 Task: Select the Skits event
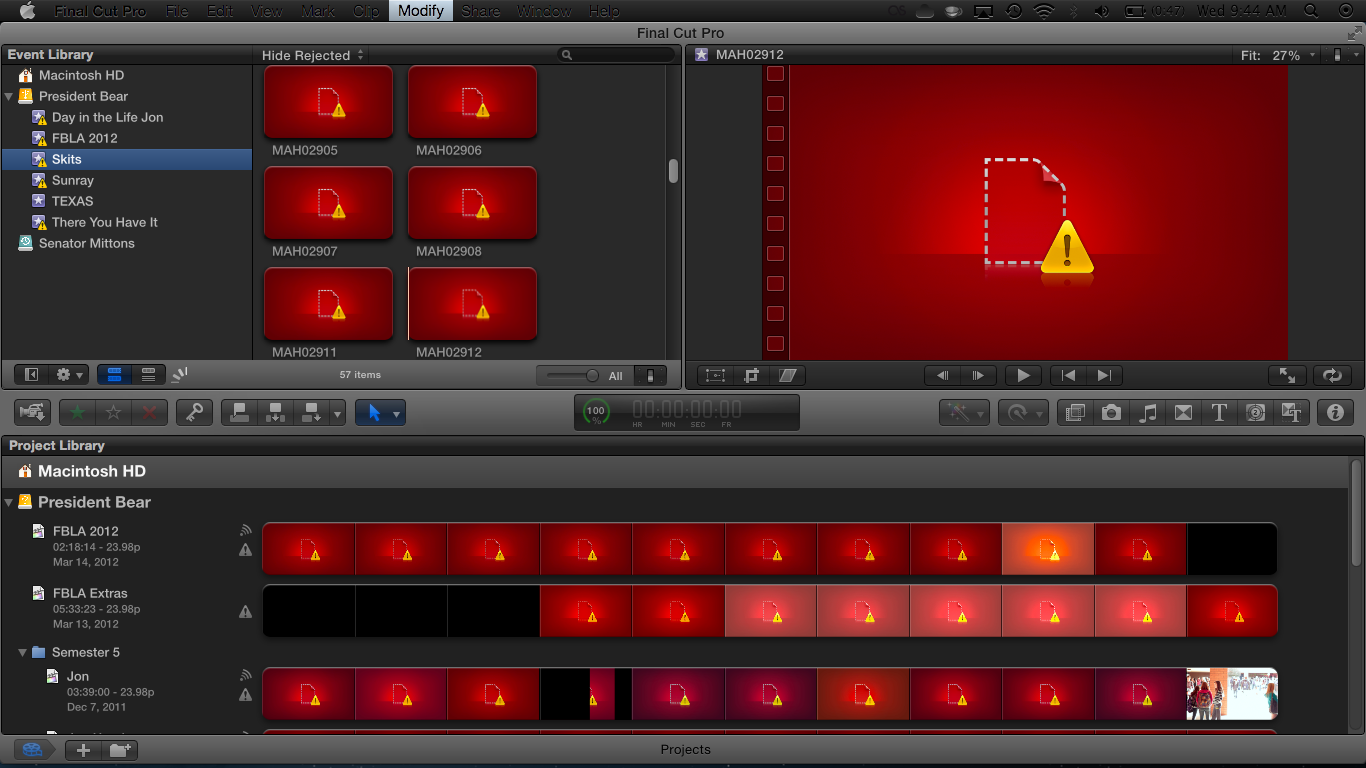pos(127,159)
